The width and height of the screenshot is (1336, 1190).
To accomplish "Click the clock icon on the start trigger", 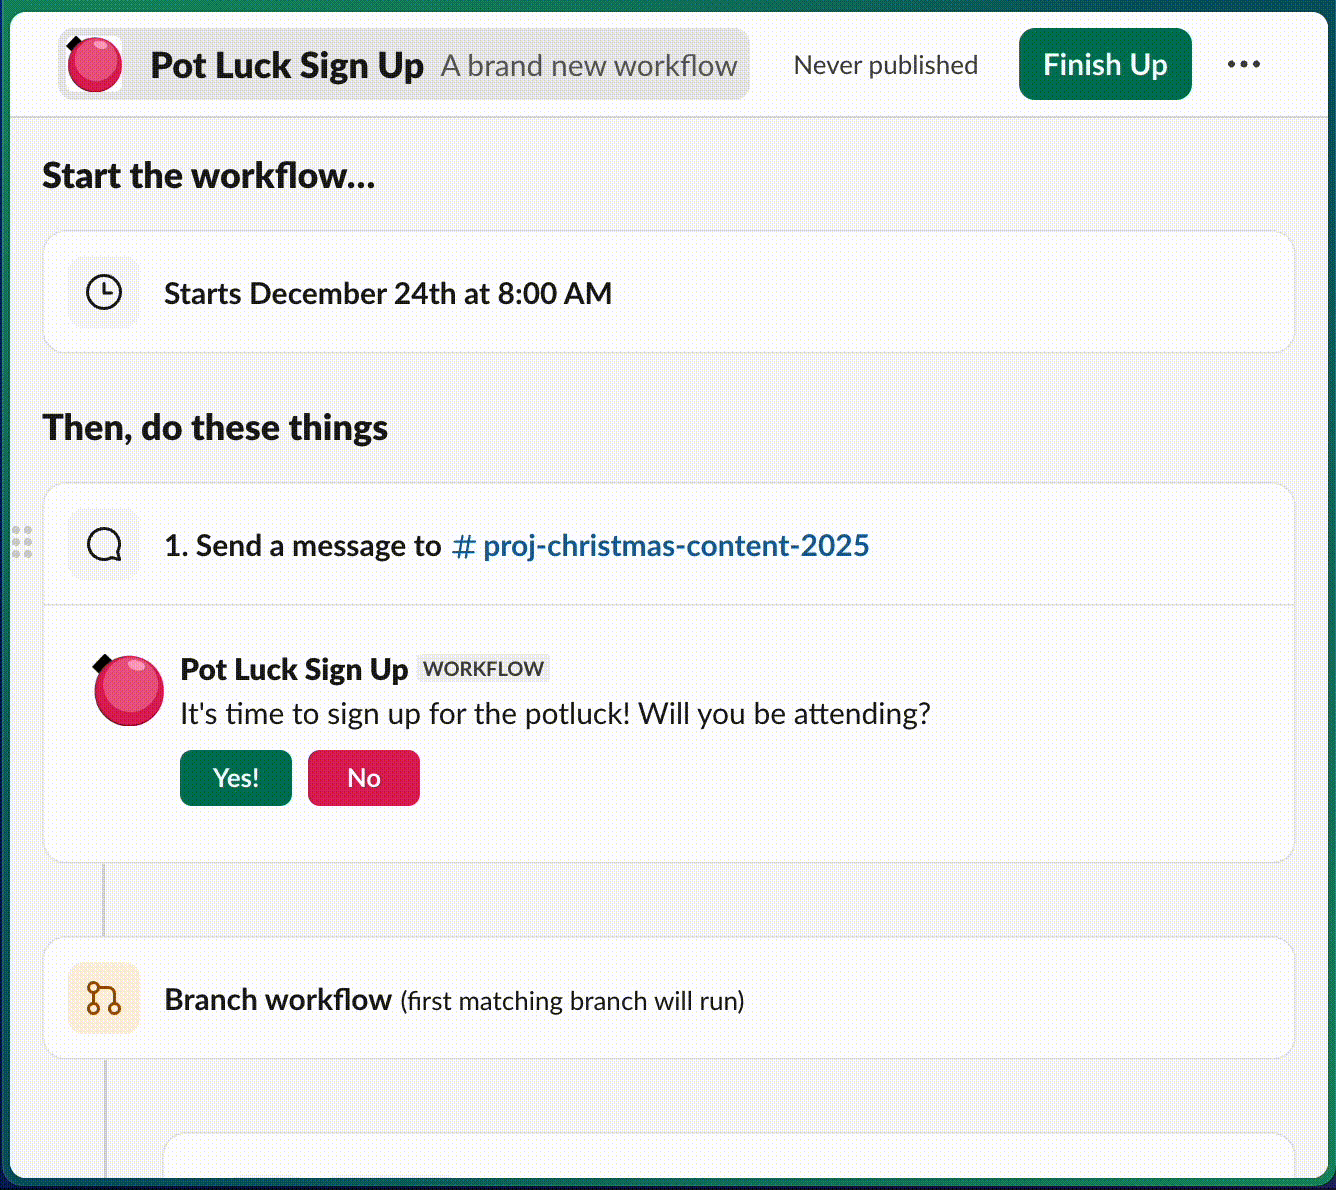I will click(x=104, y=293).
